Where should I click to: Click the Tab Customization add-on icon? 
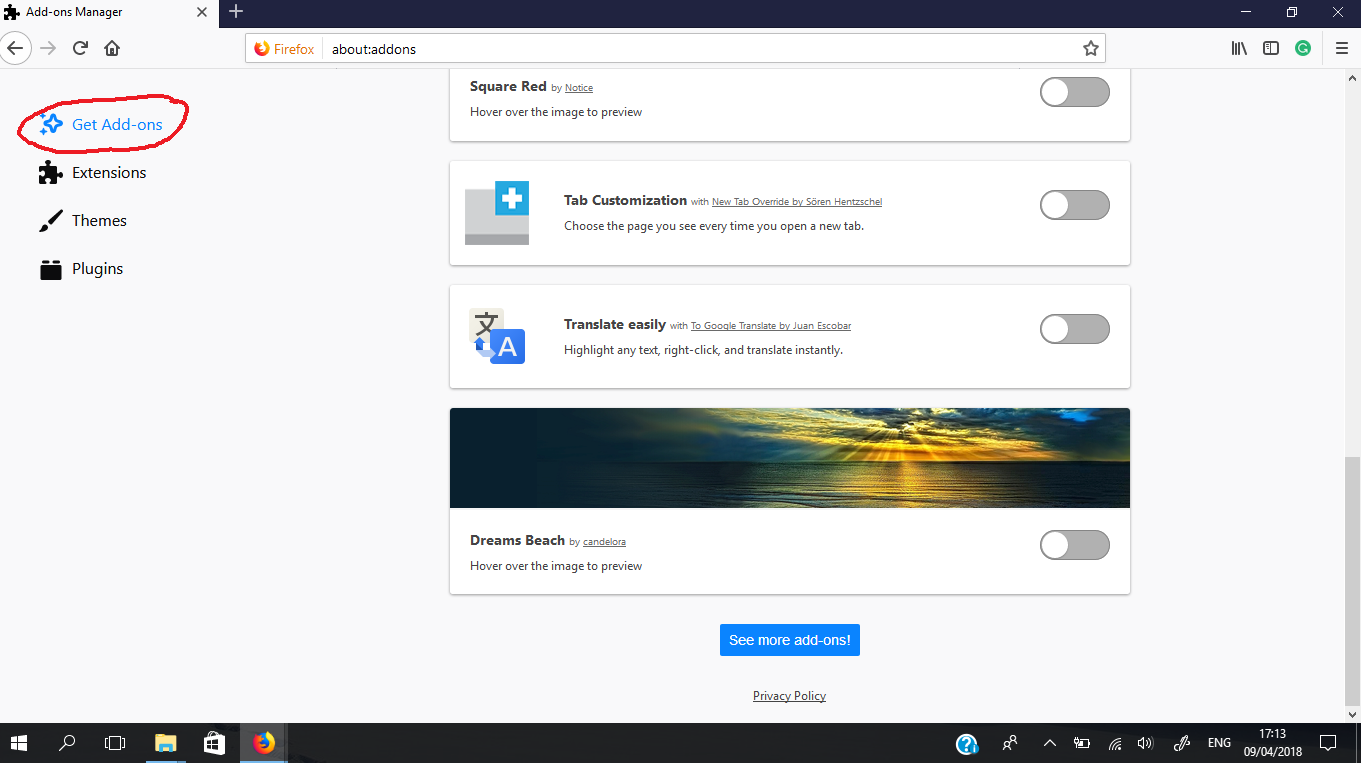(497, 213)
